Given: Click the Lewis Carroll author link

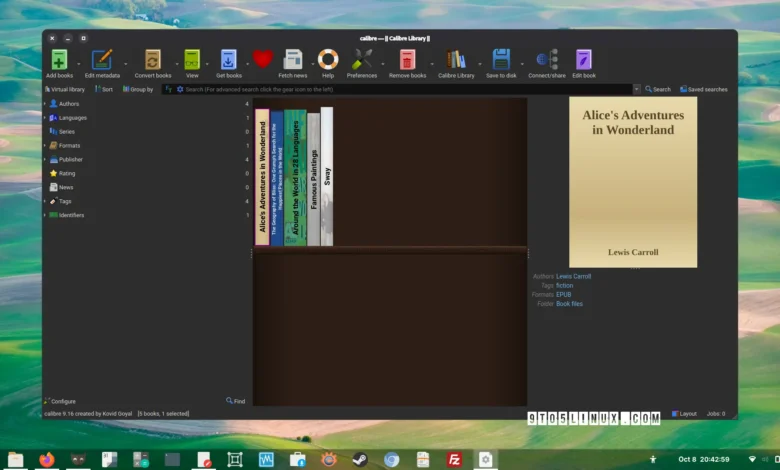Looking at the screenshot, I should pos(574,277).
